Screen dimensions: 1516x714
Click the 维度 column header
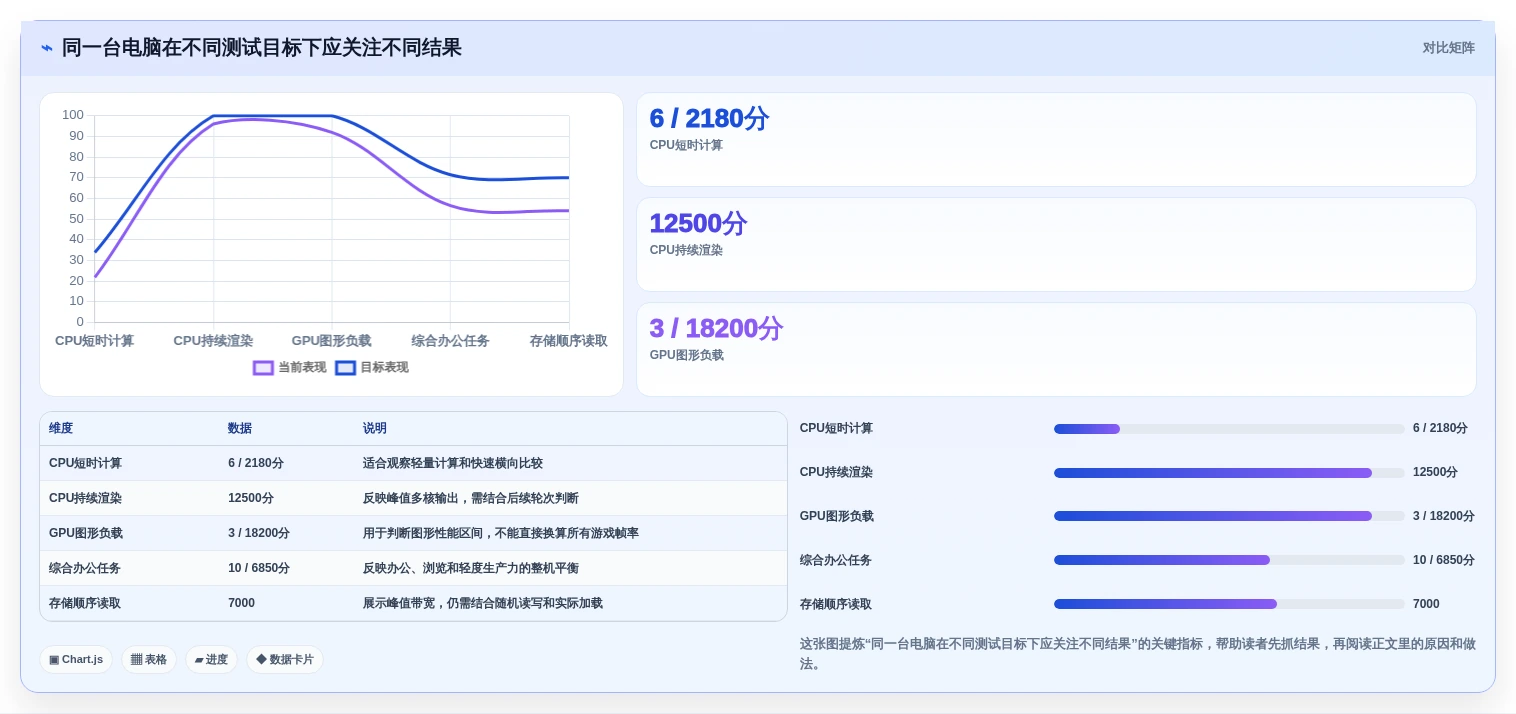pyautogui.click(x=61, y=429)
